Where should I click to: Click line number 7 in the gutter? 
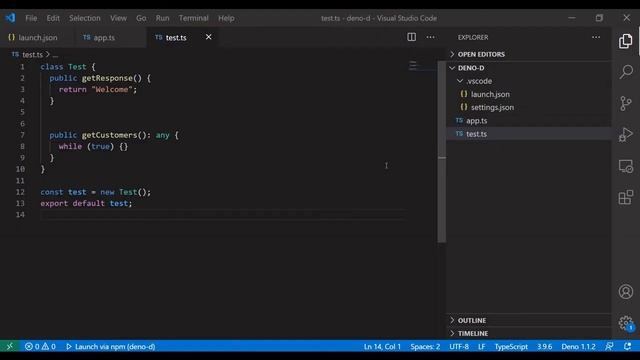pyautogui.click(x=22, y=135)
